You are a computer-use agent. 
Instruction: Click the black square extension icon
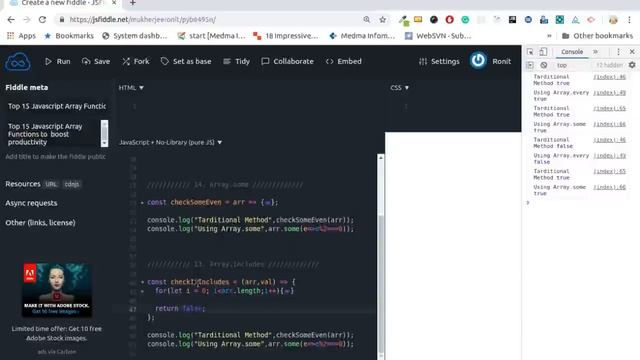(x=512, y=20)
